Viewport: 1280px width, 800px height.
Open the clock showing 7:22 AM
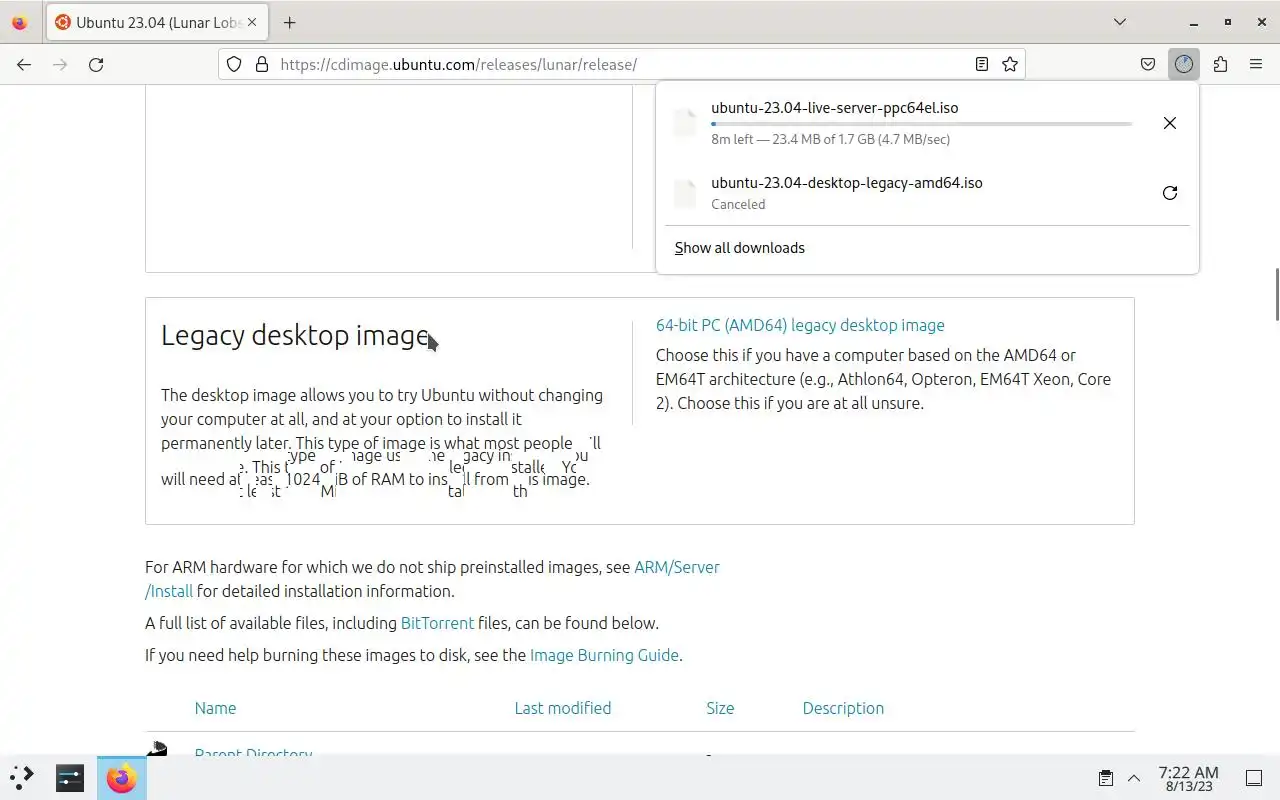point(1188,778)
